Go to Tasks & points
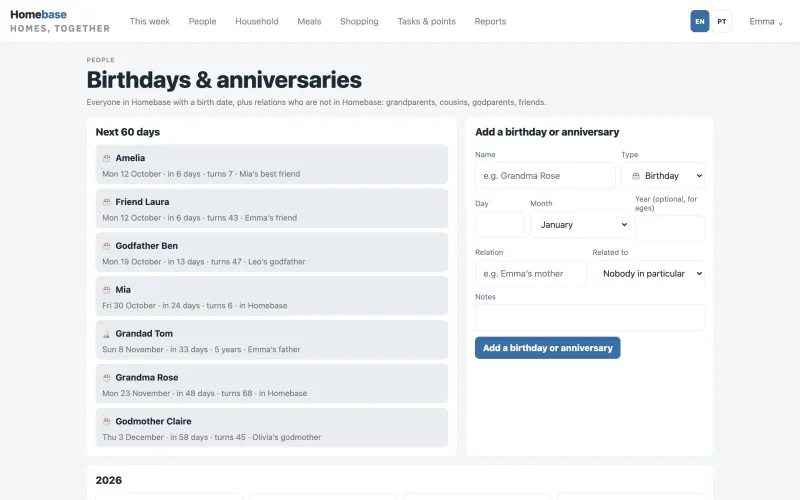This screenshot has height=500, width=800. [x=427, y=21]
